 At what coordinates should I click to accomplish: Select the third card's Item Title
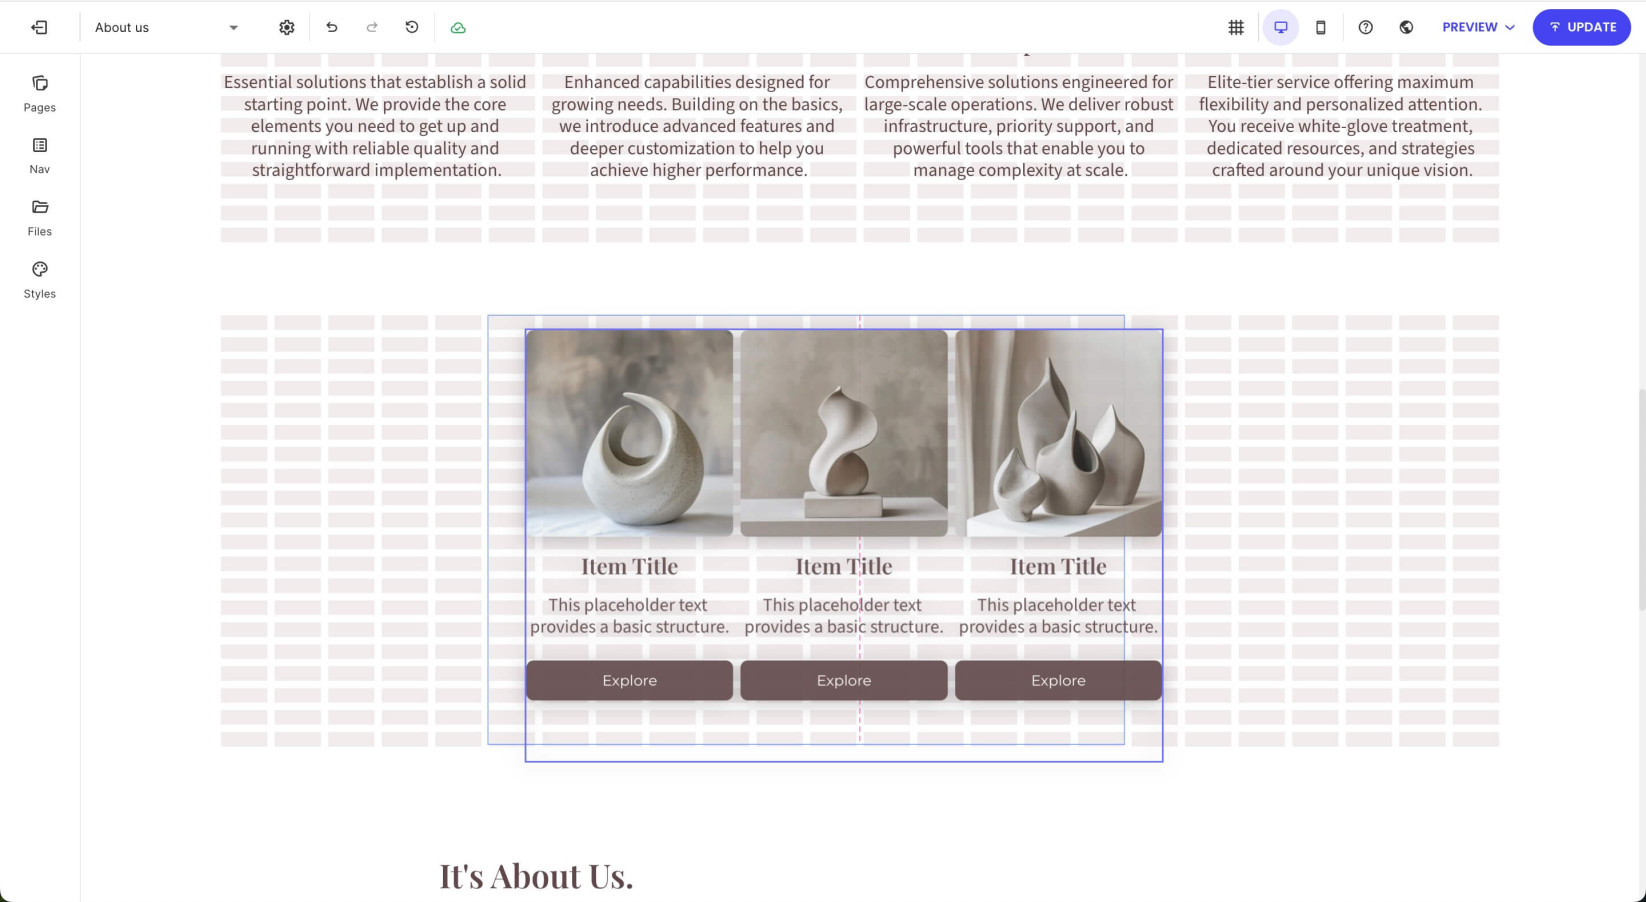click(1058, 566)
